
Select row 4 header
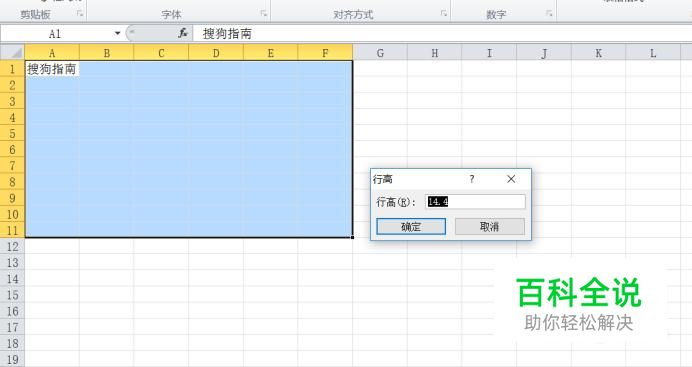12,117
